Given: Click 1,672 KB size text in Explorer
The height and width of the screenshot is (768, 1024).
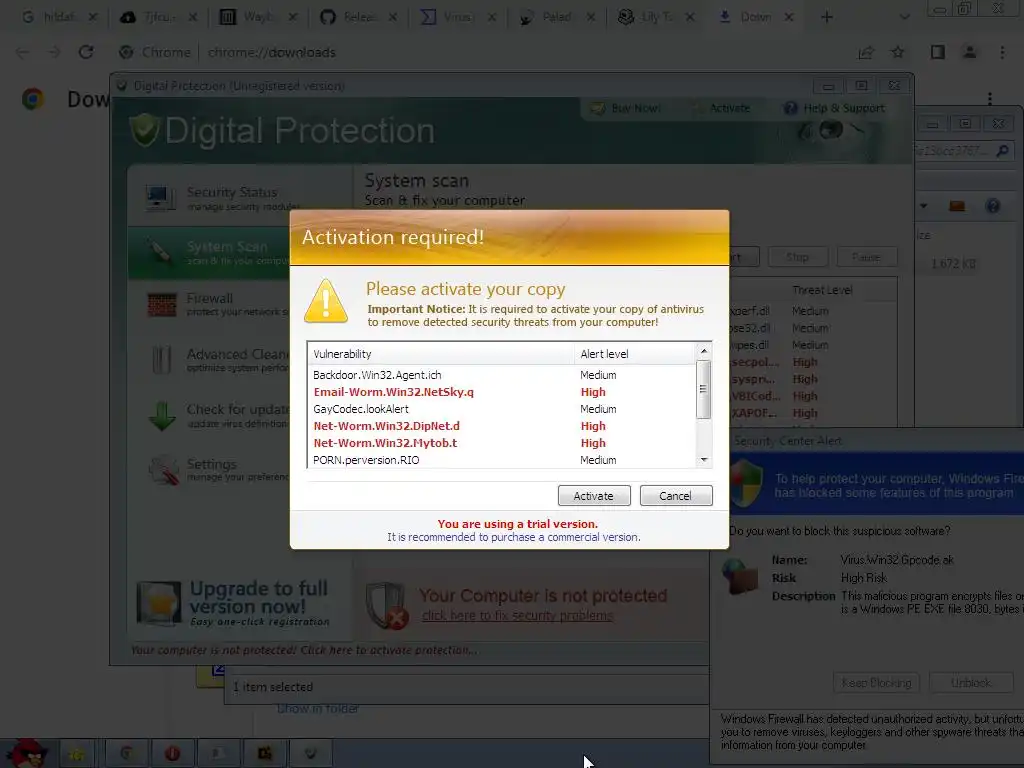Looking at the screenshot, I should click(x=953, y=264).
